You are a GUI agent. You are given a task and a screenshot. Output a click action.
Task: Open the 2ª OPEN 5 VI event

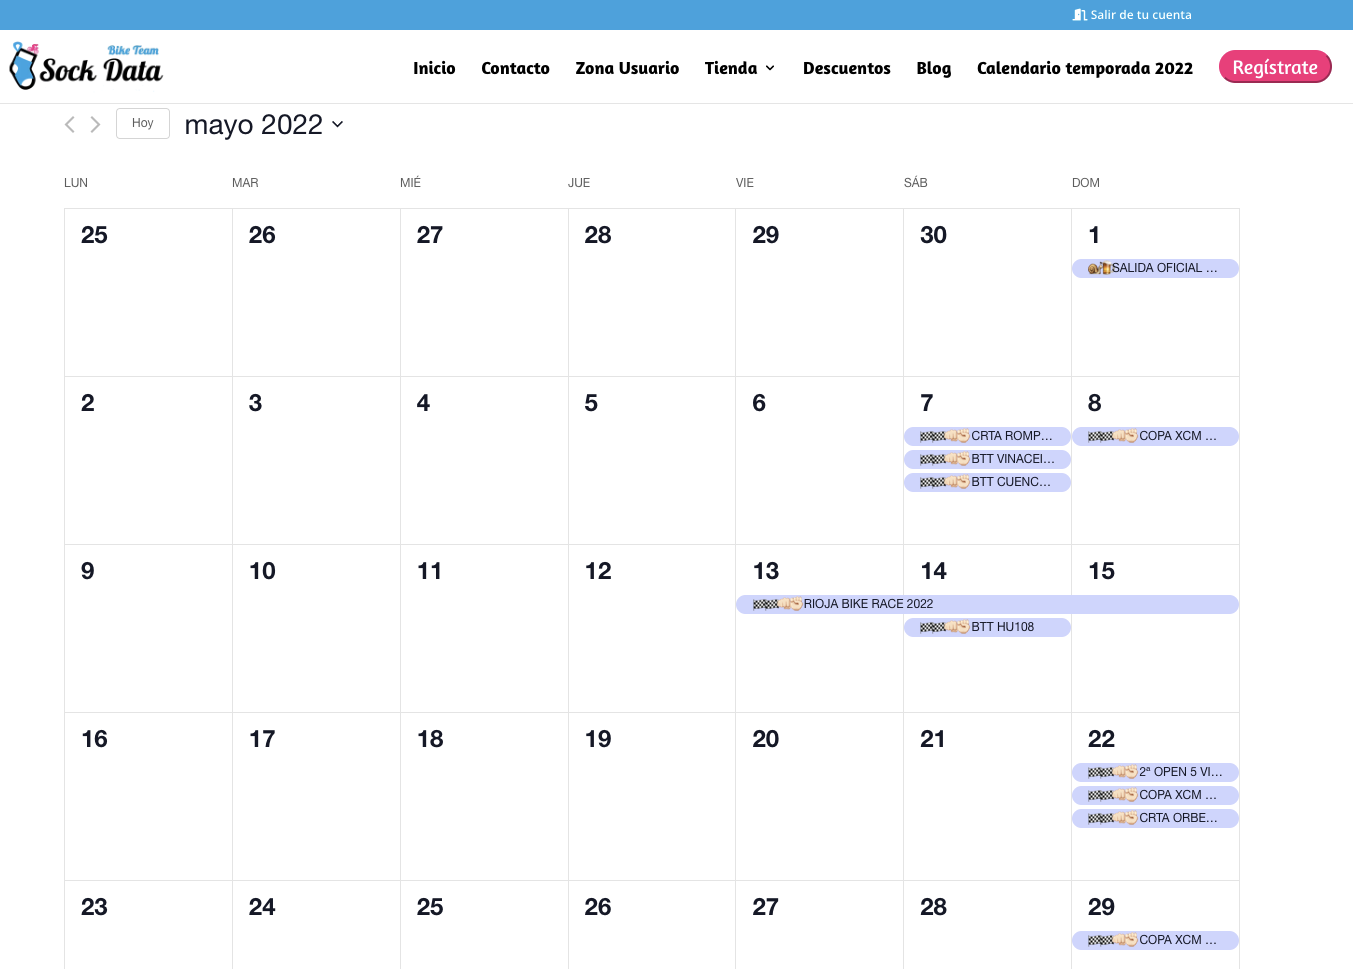1179,772
